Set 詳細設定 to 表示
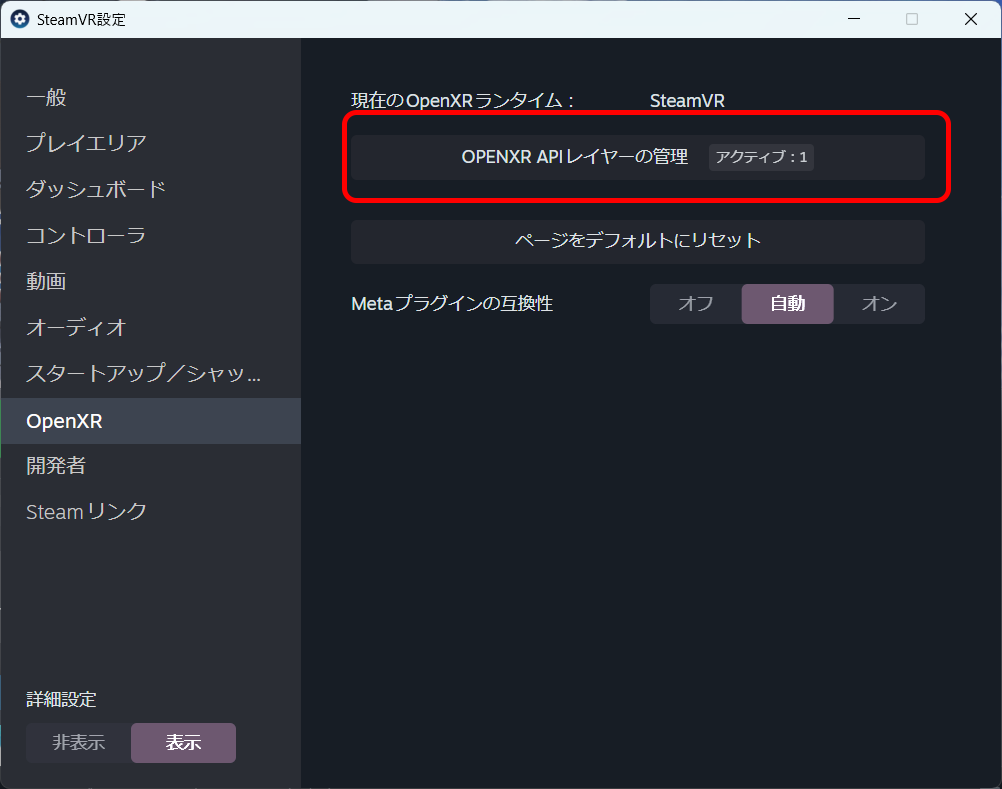The width and height of the screenshot is (1002, 789). [x=183, y=742]
